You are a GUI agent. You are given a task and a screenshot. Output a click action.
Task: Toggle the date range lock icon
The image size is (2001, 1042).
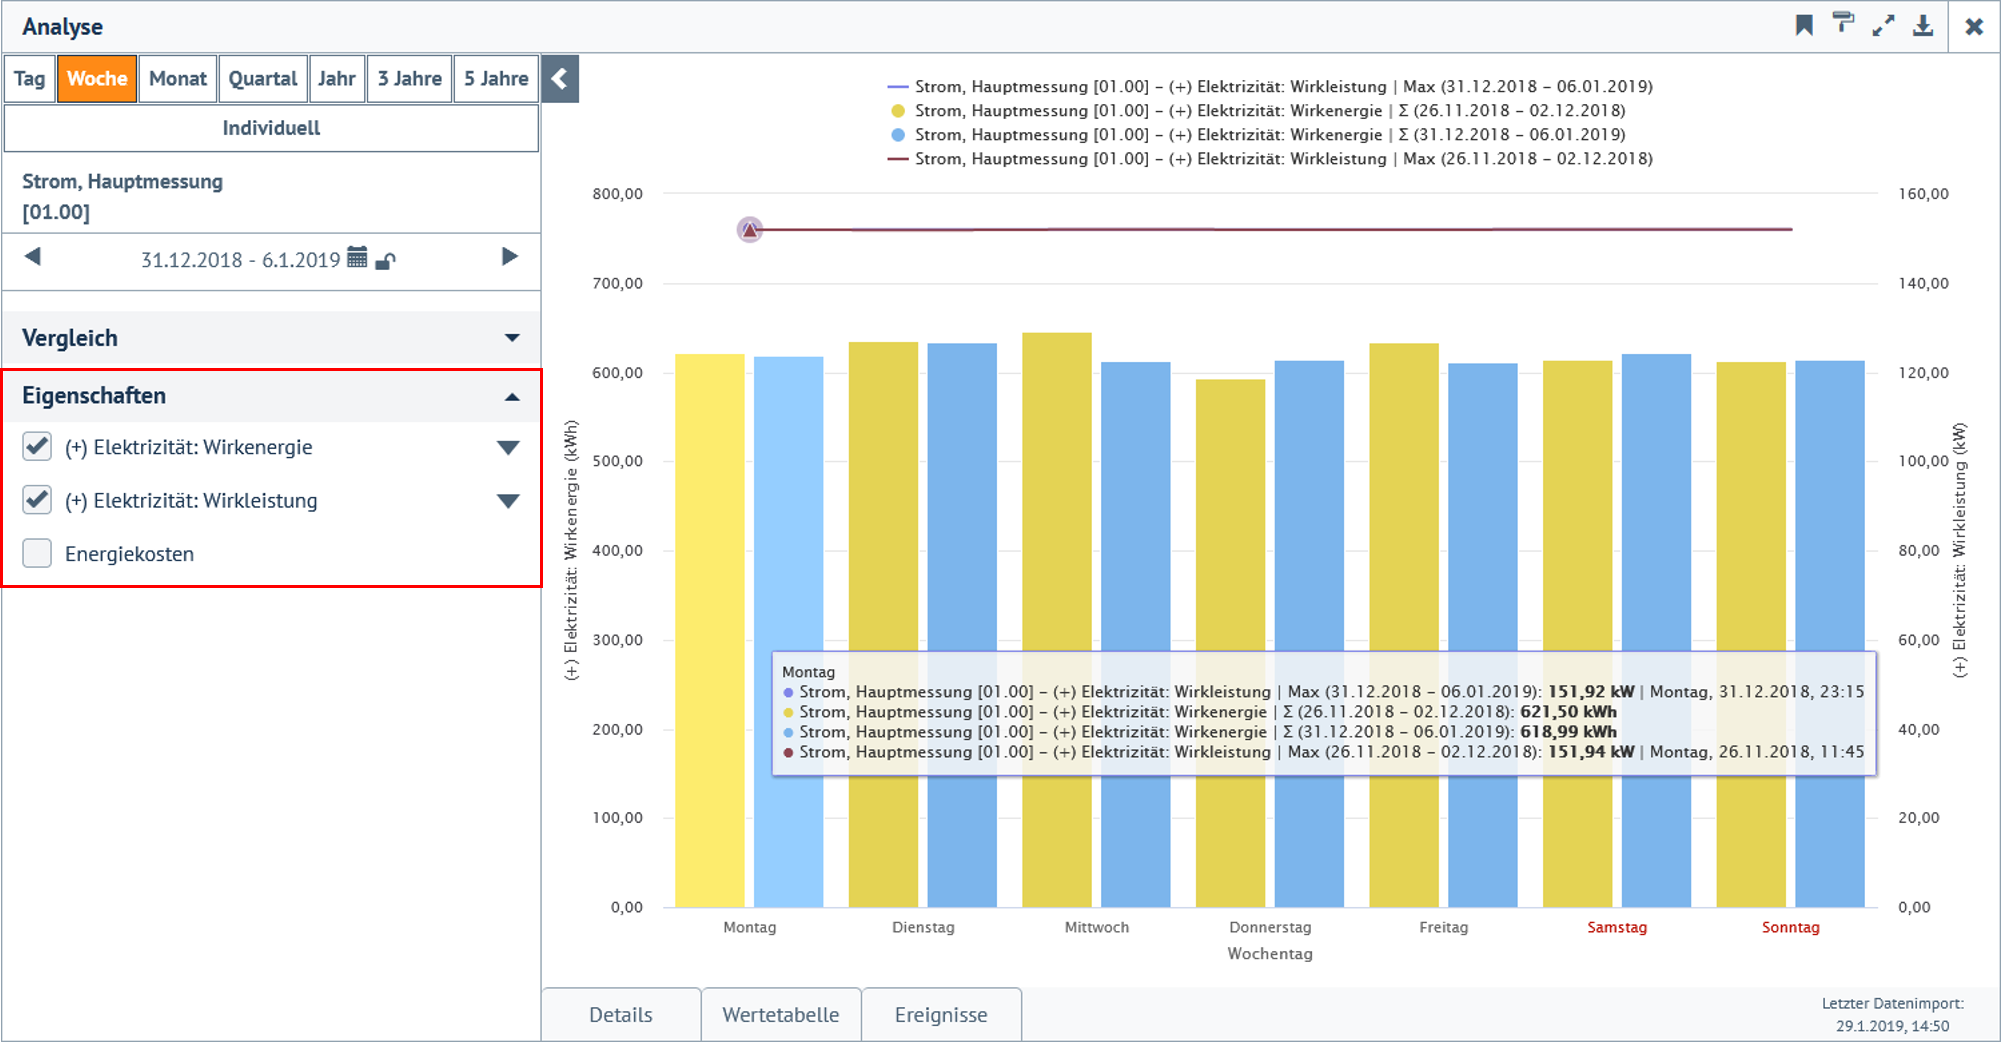coord(385,261)
